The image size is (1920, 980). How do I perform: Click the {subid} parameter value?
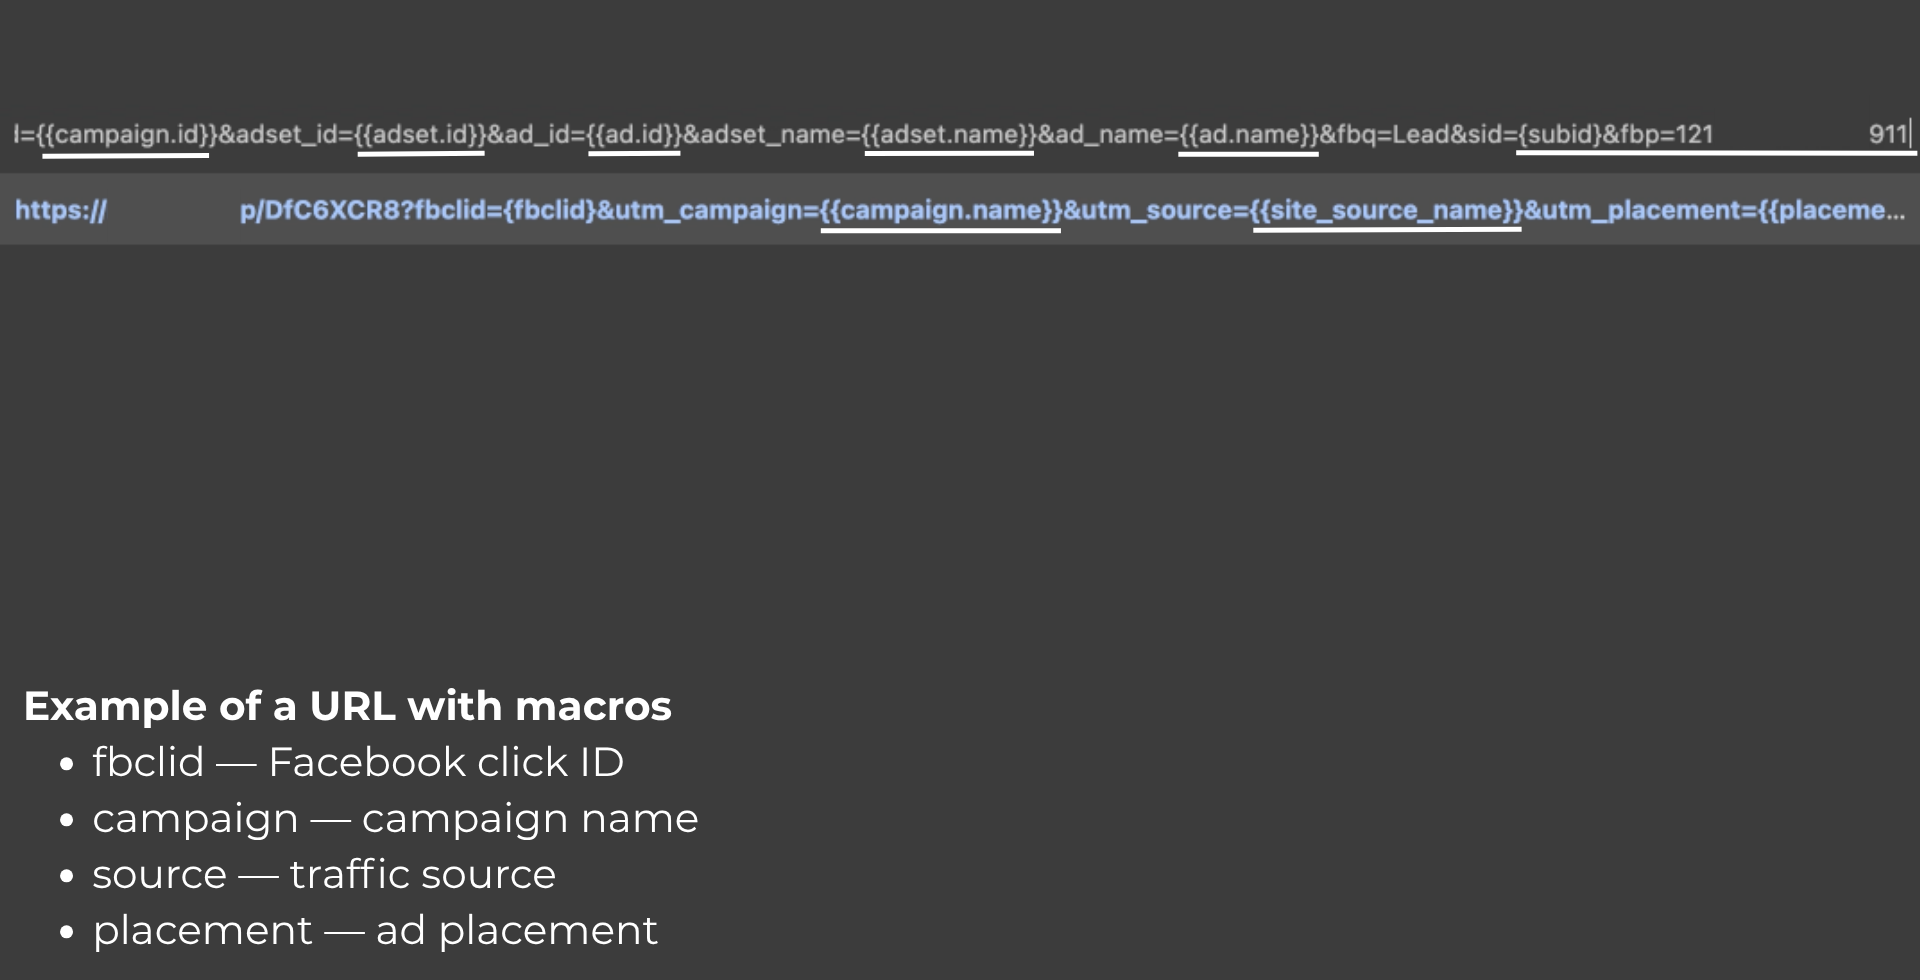[1560, 132]
